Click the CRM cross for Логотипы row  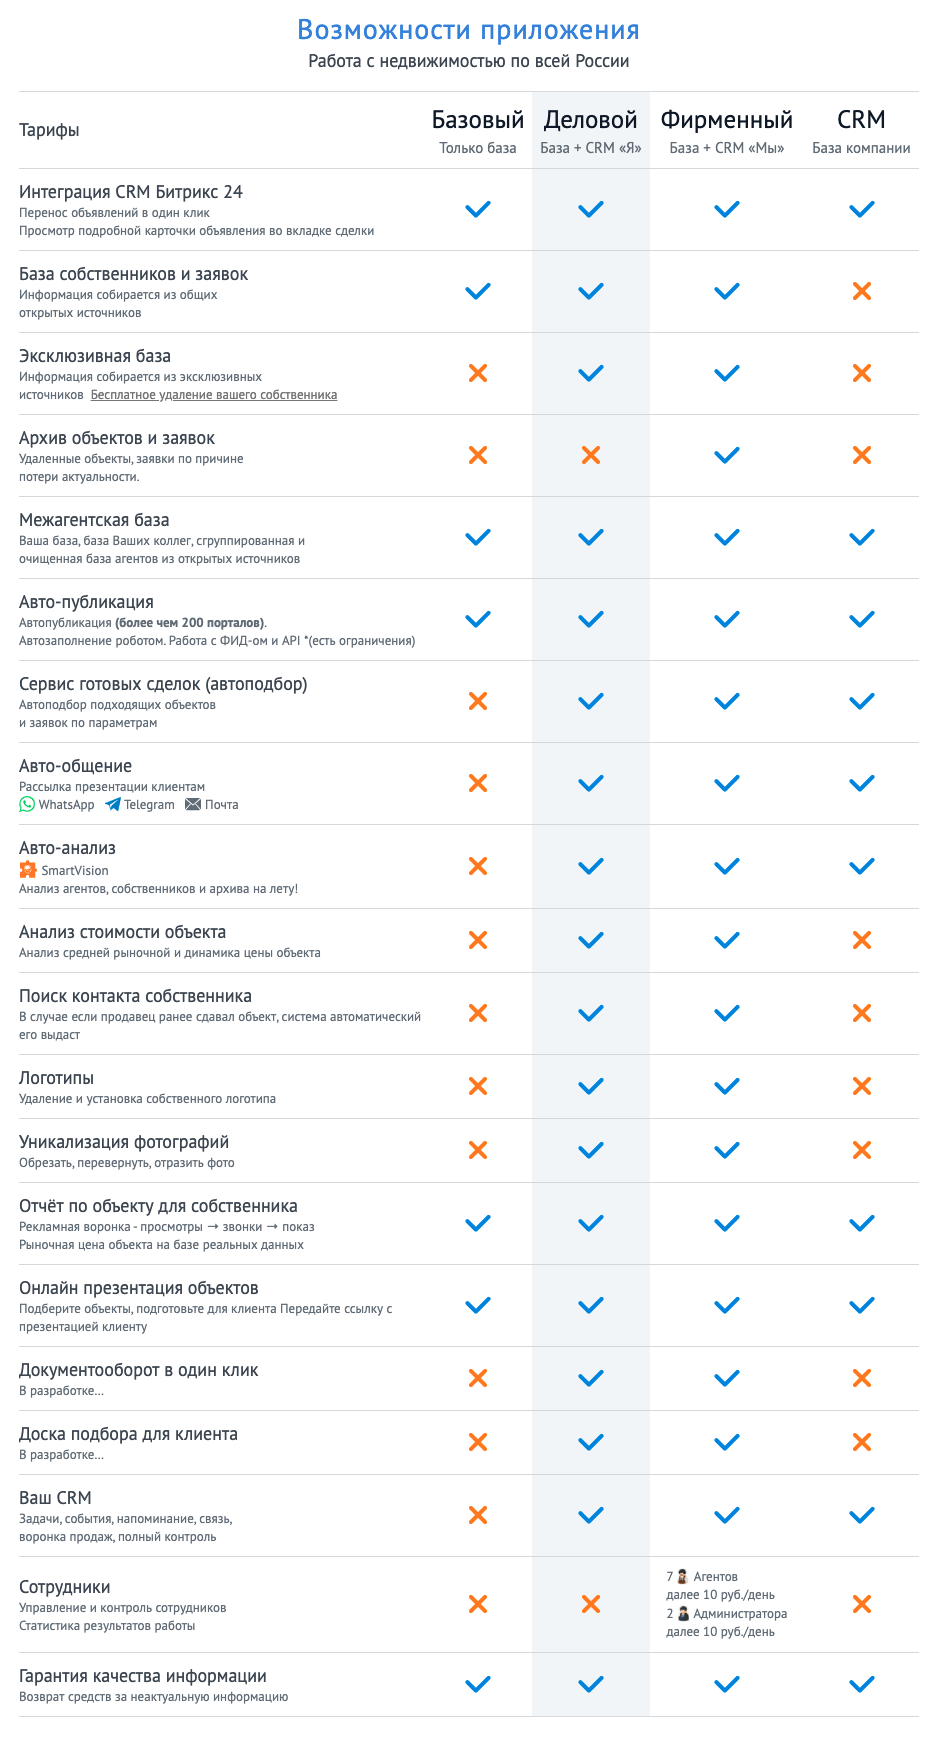pyautogui.click(x=862, y=1086)
